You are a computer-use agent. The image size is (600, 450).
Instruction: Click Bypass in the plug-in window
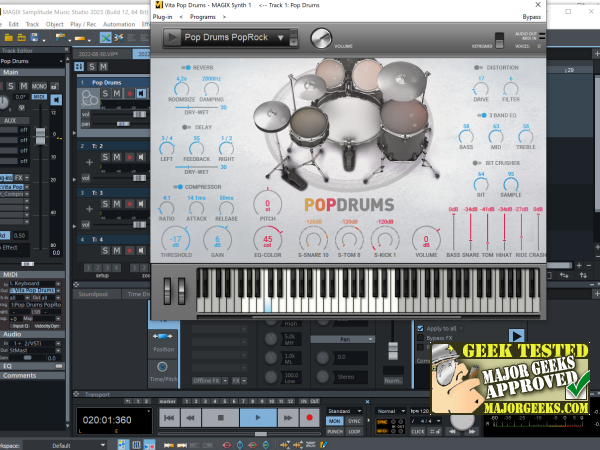532,17
